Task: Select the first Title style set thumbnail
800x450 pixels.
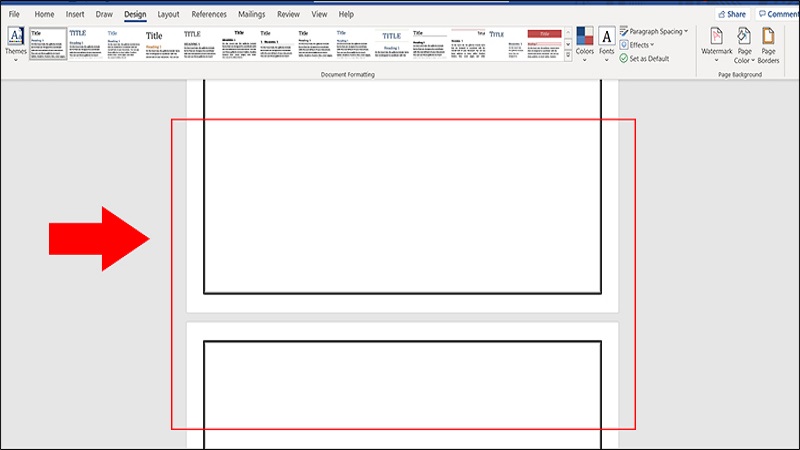Action: click(47, 45)
